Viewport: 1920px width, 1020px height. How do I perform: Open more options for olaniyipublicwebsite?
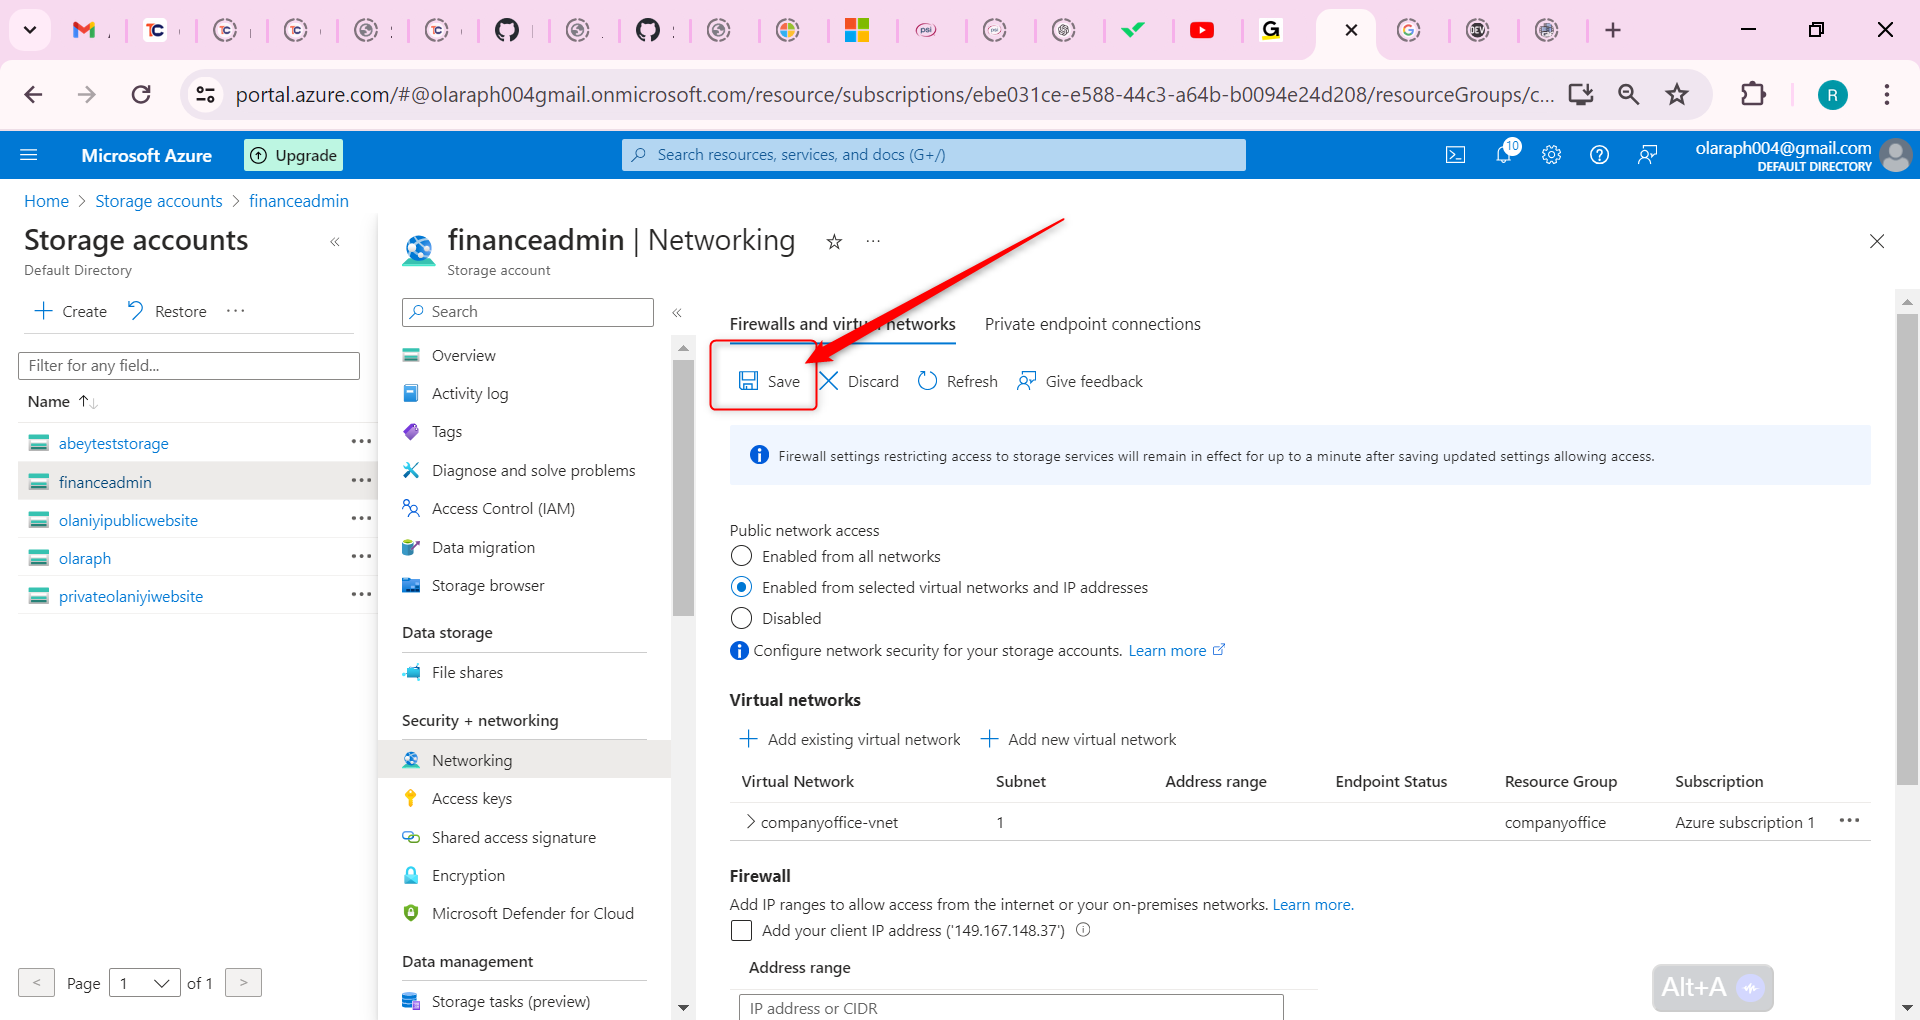coord(361,519)
